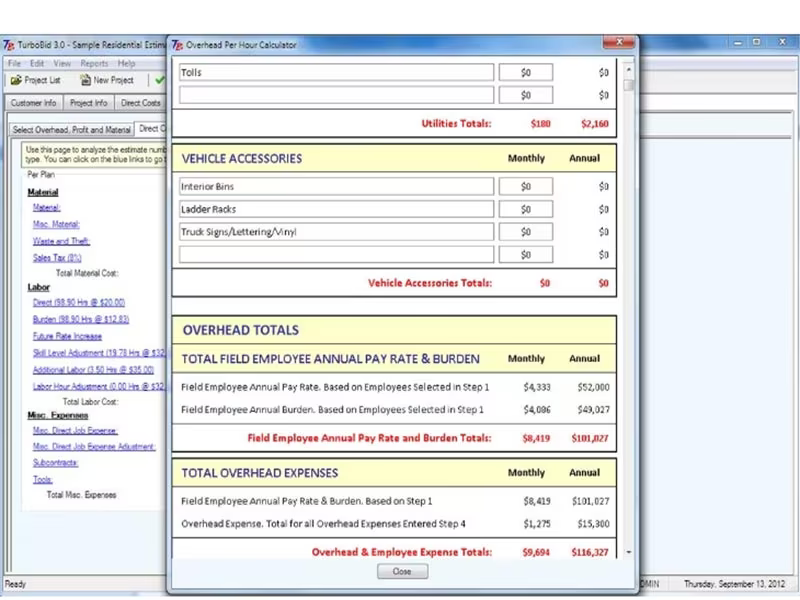
Task: Click the Truck Signs/Lettering/Vinyl name field
Action: click(336, 232)
